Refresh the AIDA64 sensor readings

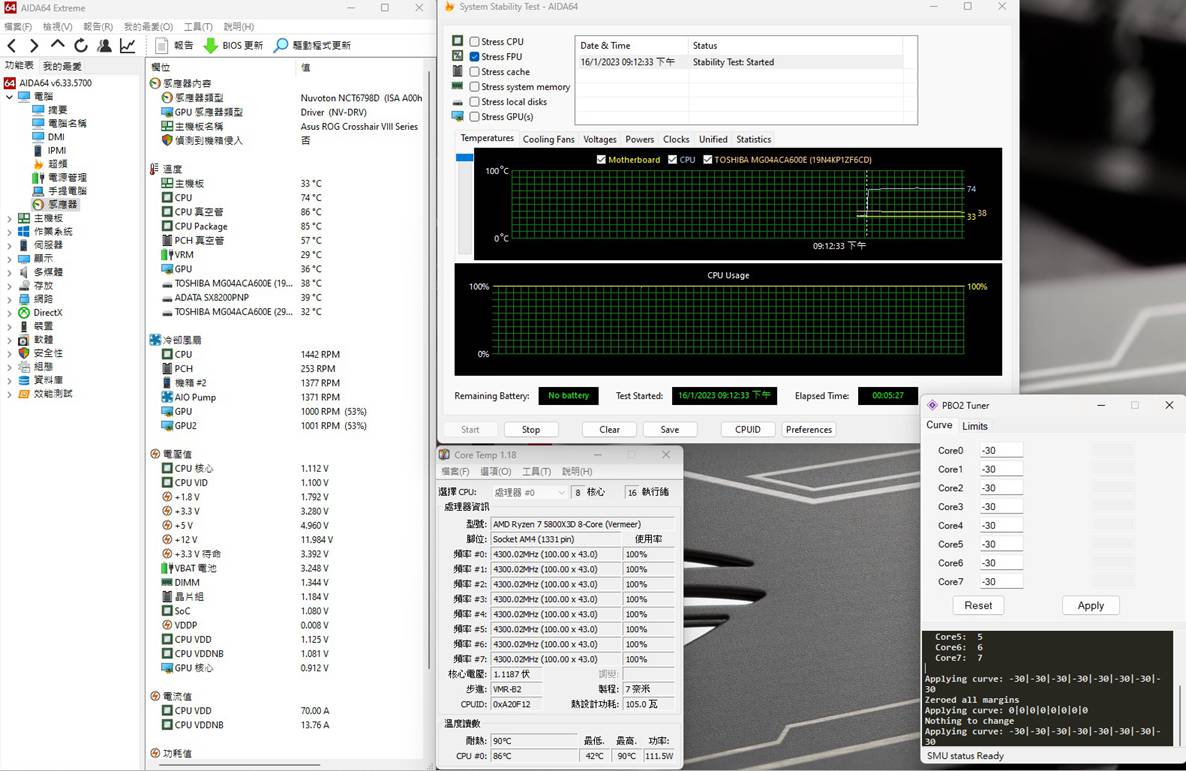point(81,46)
